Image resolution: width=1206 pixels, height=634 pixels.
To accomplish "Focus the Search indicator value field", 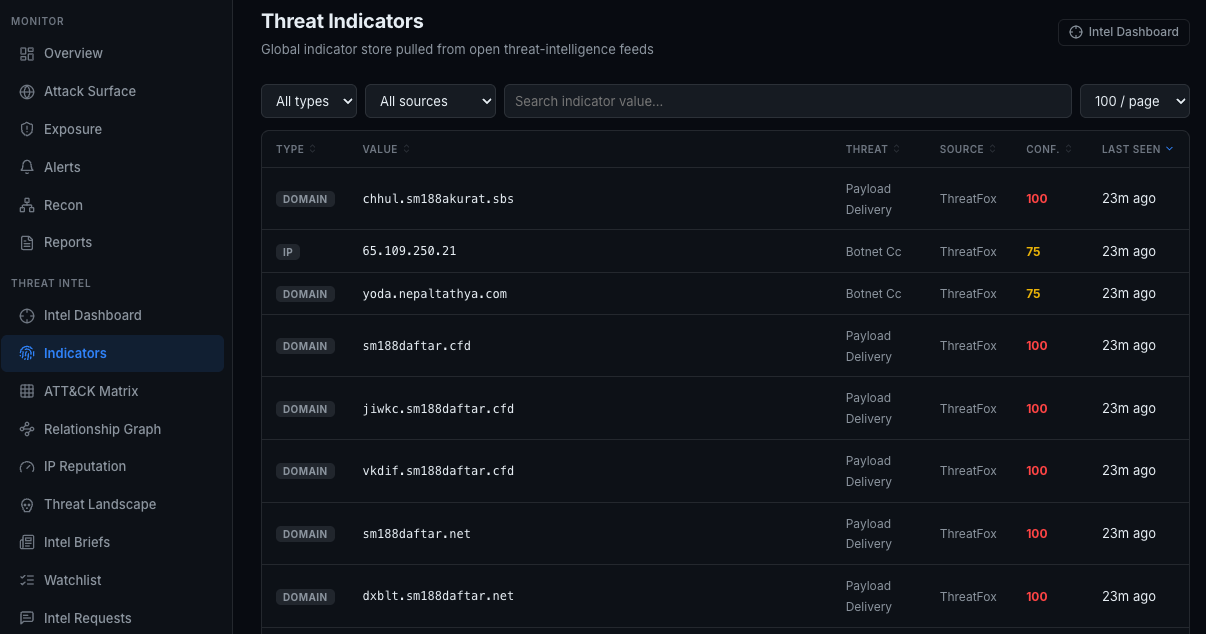I will tap(788, 101).
